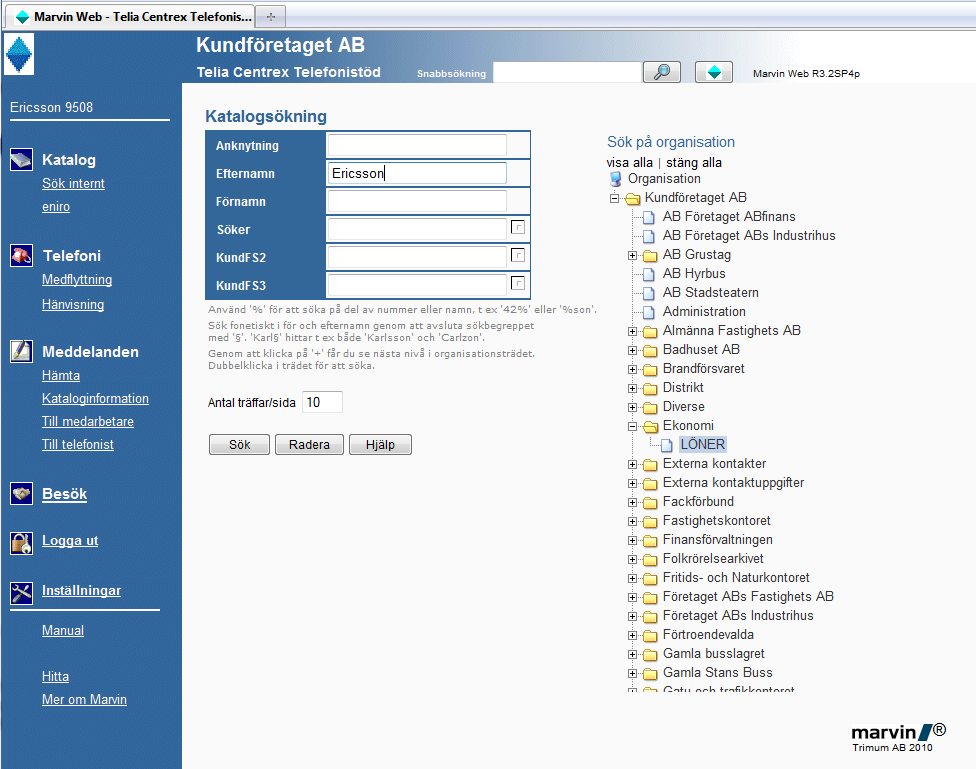Open the Hitta link

(x=55, y=676)
